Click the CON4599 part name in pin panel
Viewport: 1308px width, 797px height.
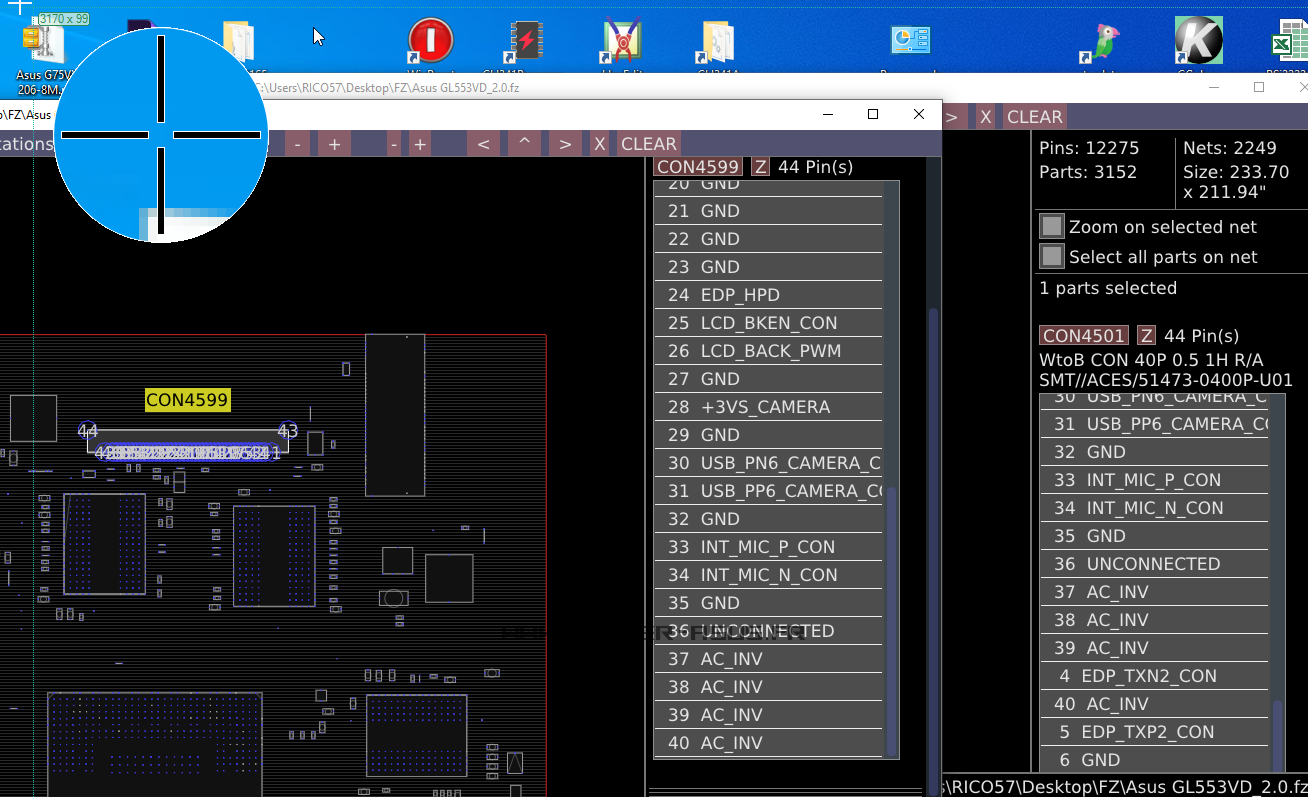pyautogui.click(x=698, y=167)
